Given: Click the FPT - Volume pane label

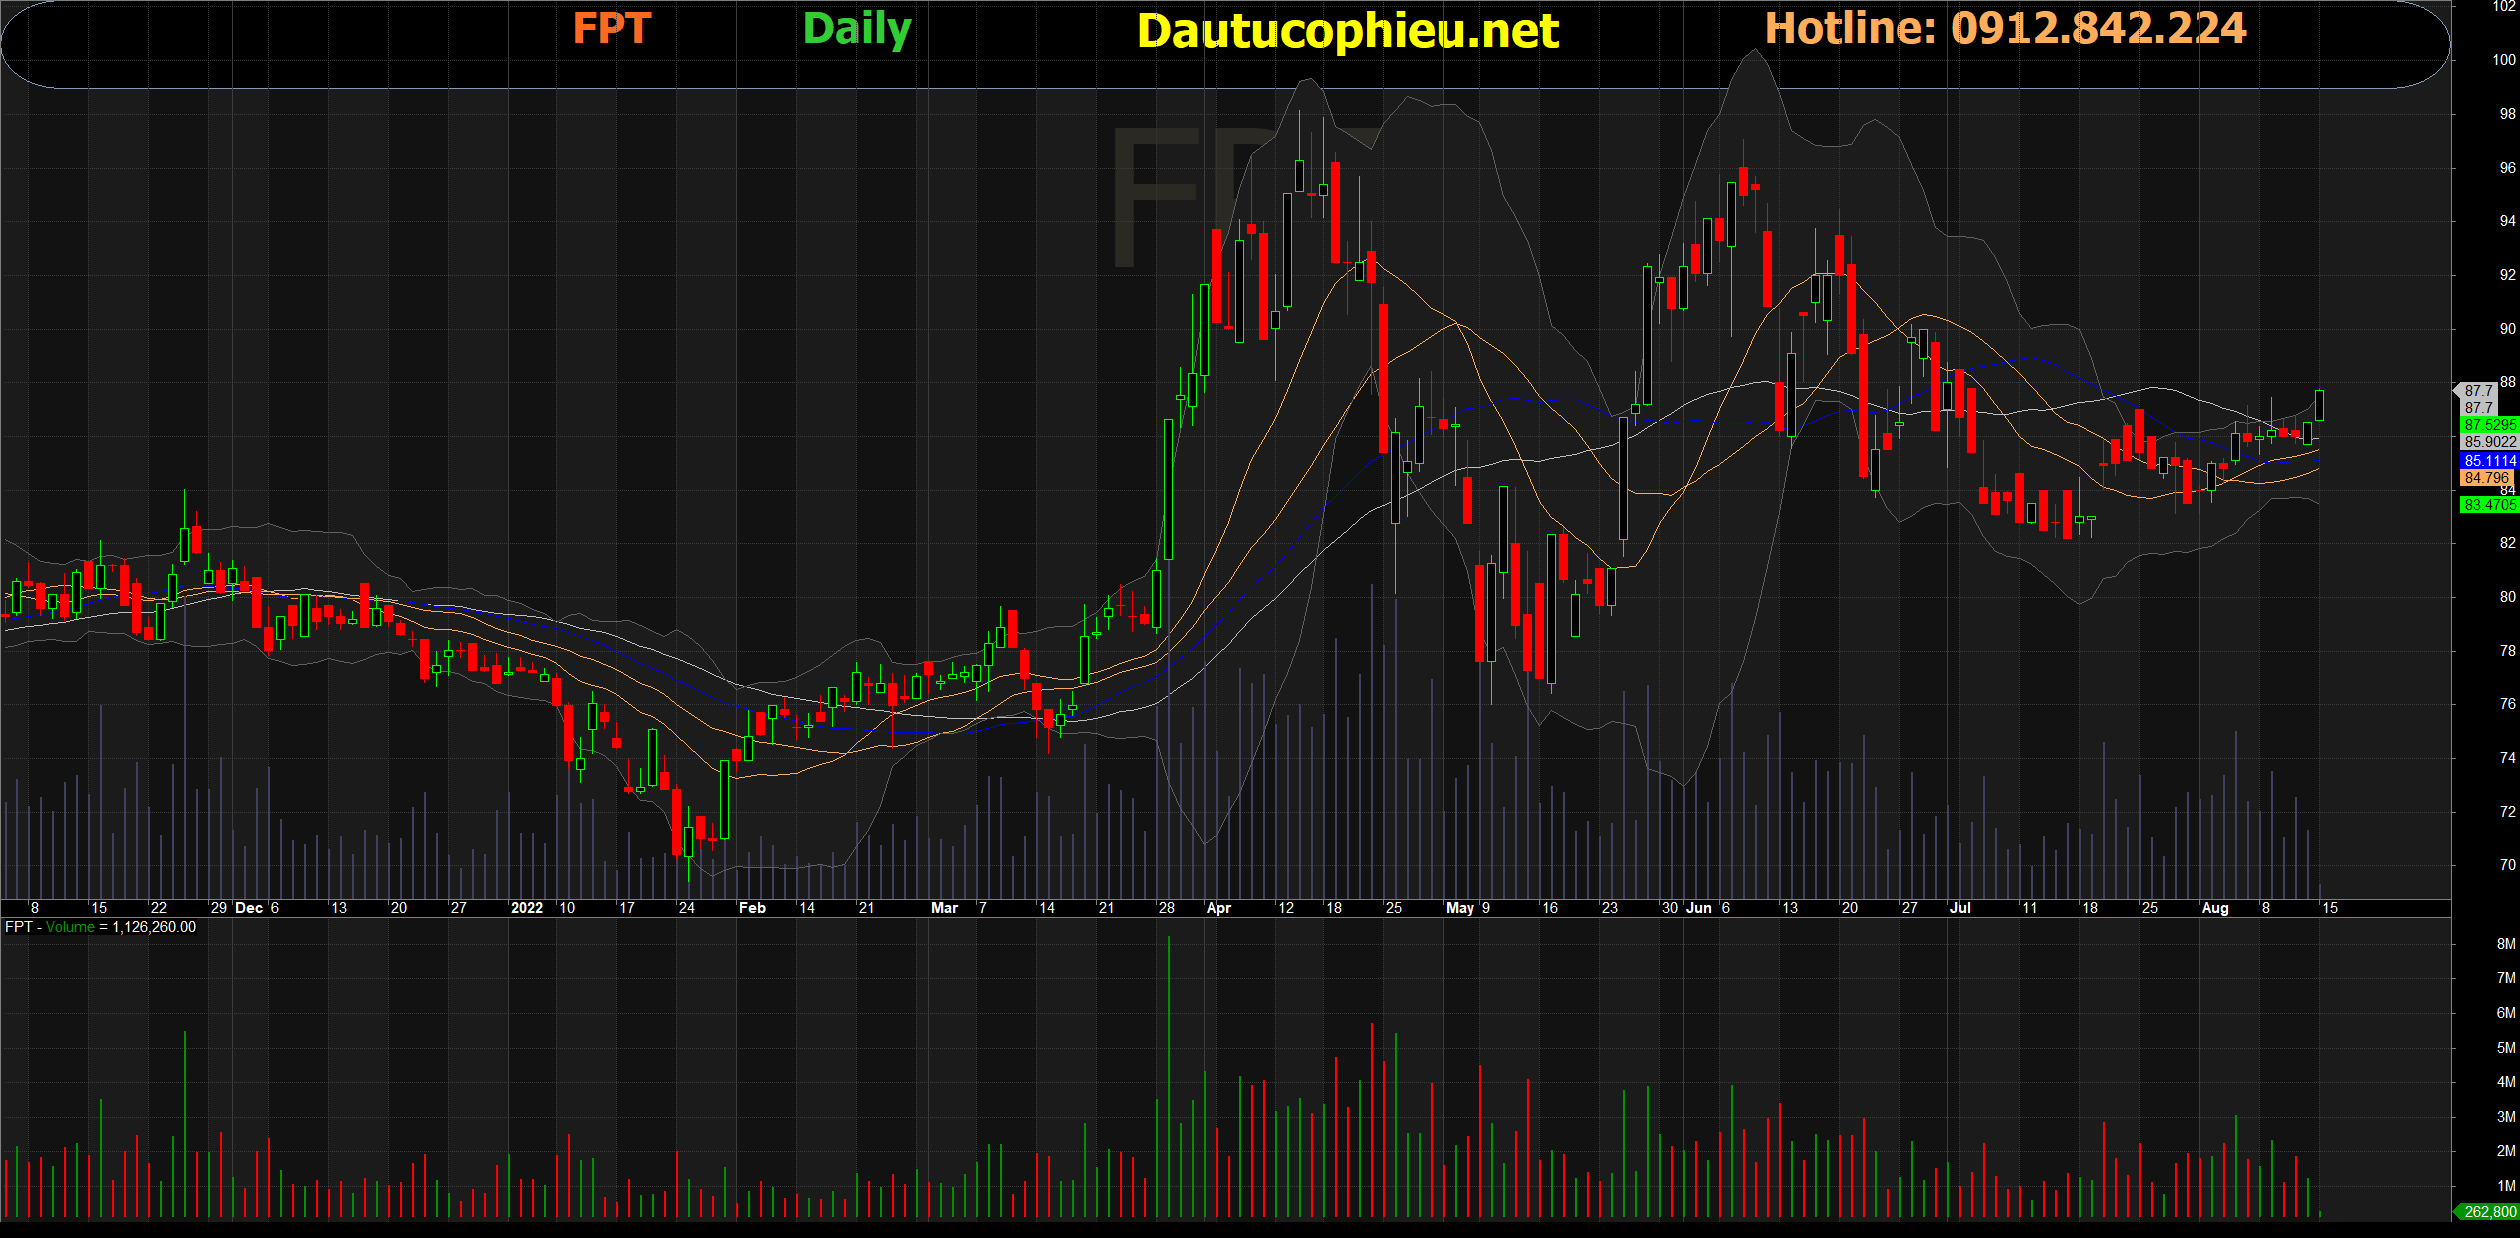Looking at the screenshot, I should pyautogui.click(x=100, y=927).
